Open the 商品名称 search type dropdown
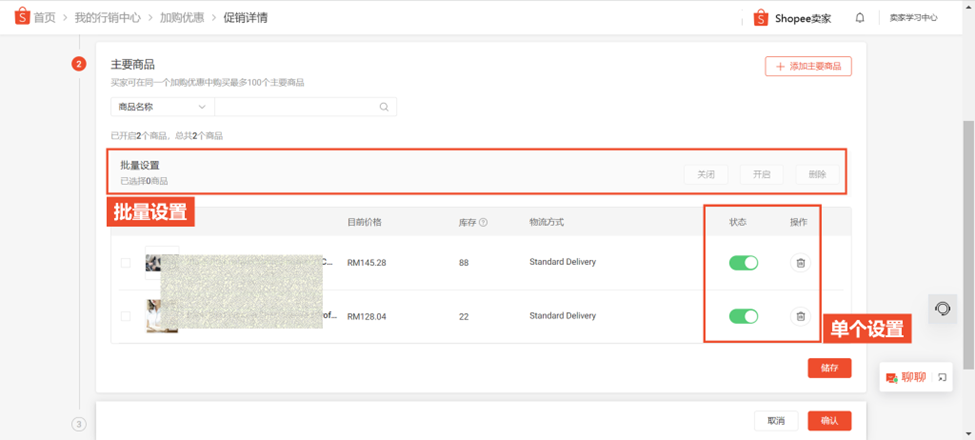The image size is (975, 440). pyautogui.click(x=162, y=107)
